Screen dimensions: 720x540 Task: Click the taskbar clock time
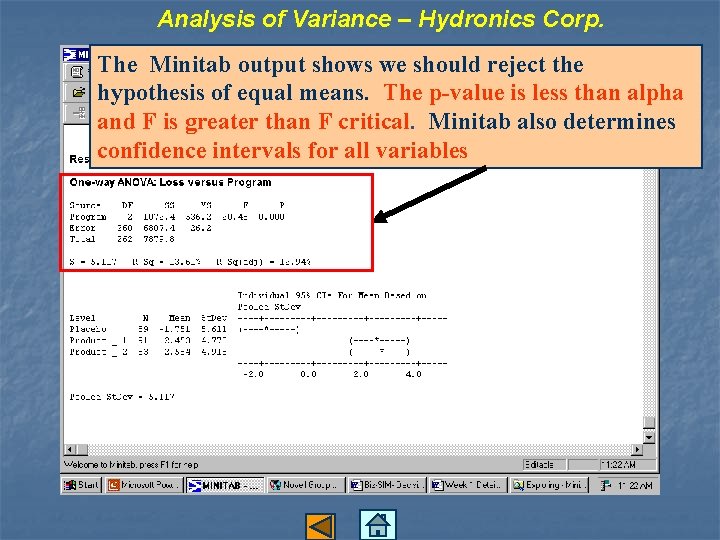[635, 485]
